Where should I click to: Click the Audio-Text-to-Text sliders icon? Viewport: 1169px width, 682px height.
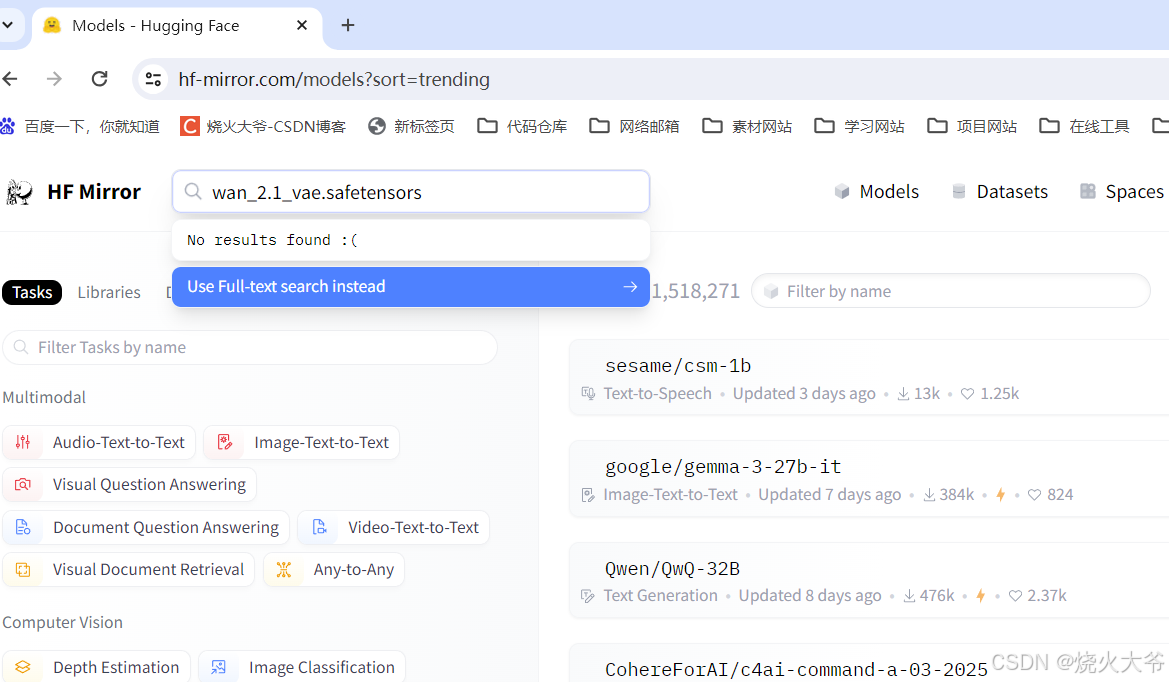tap(23, 442)
